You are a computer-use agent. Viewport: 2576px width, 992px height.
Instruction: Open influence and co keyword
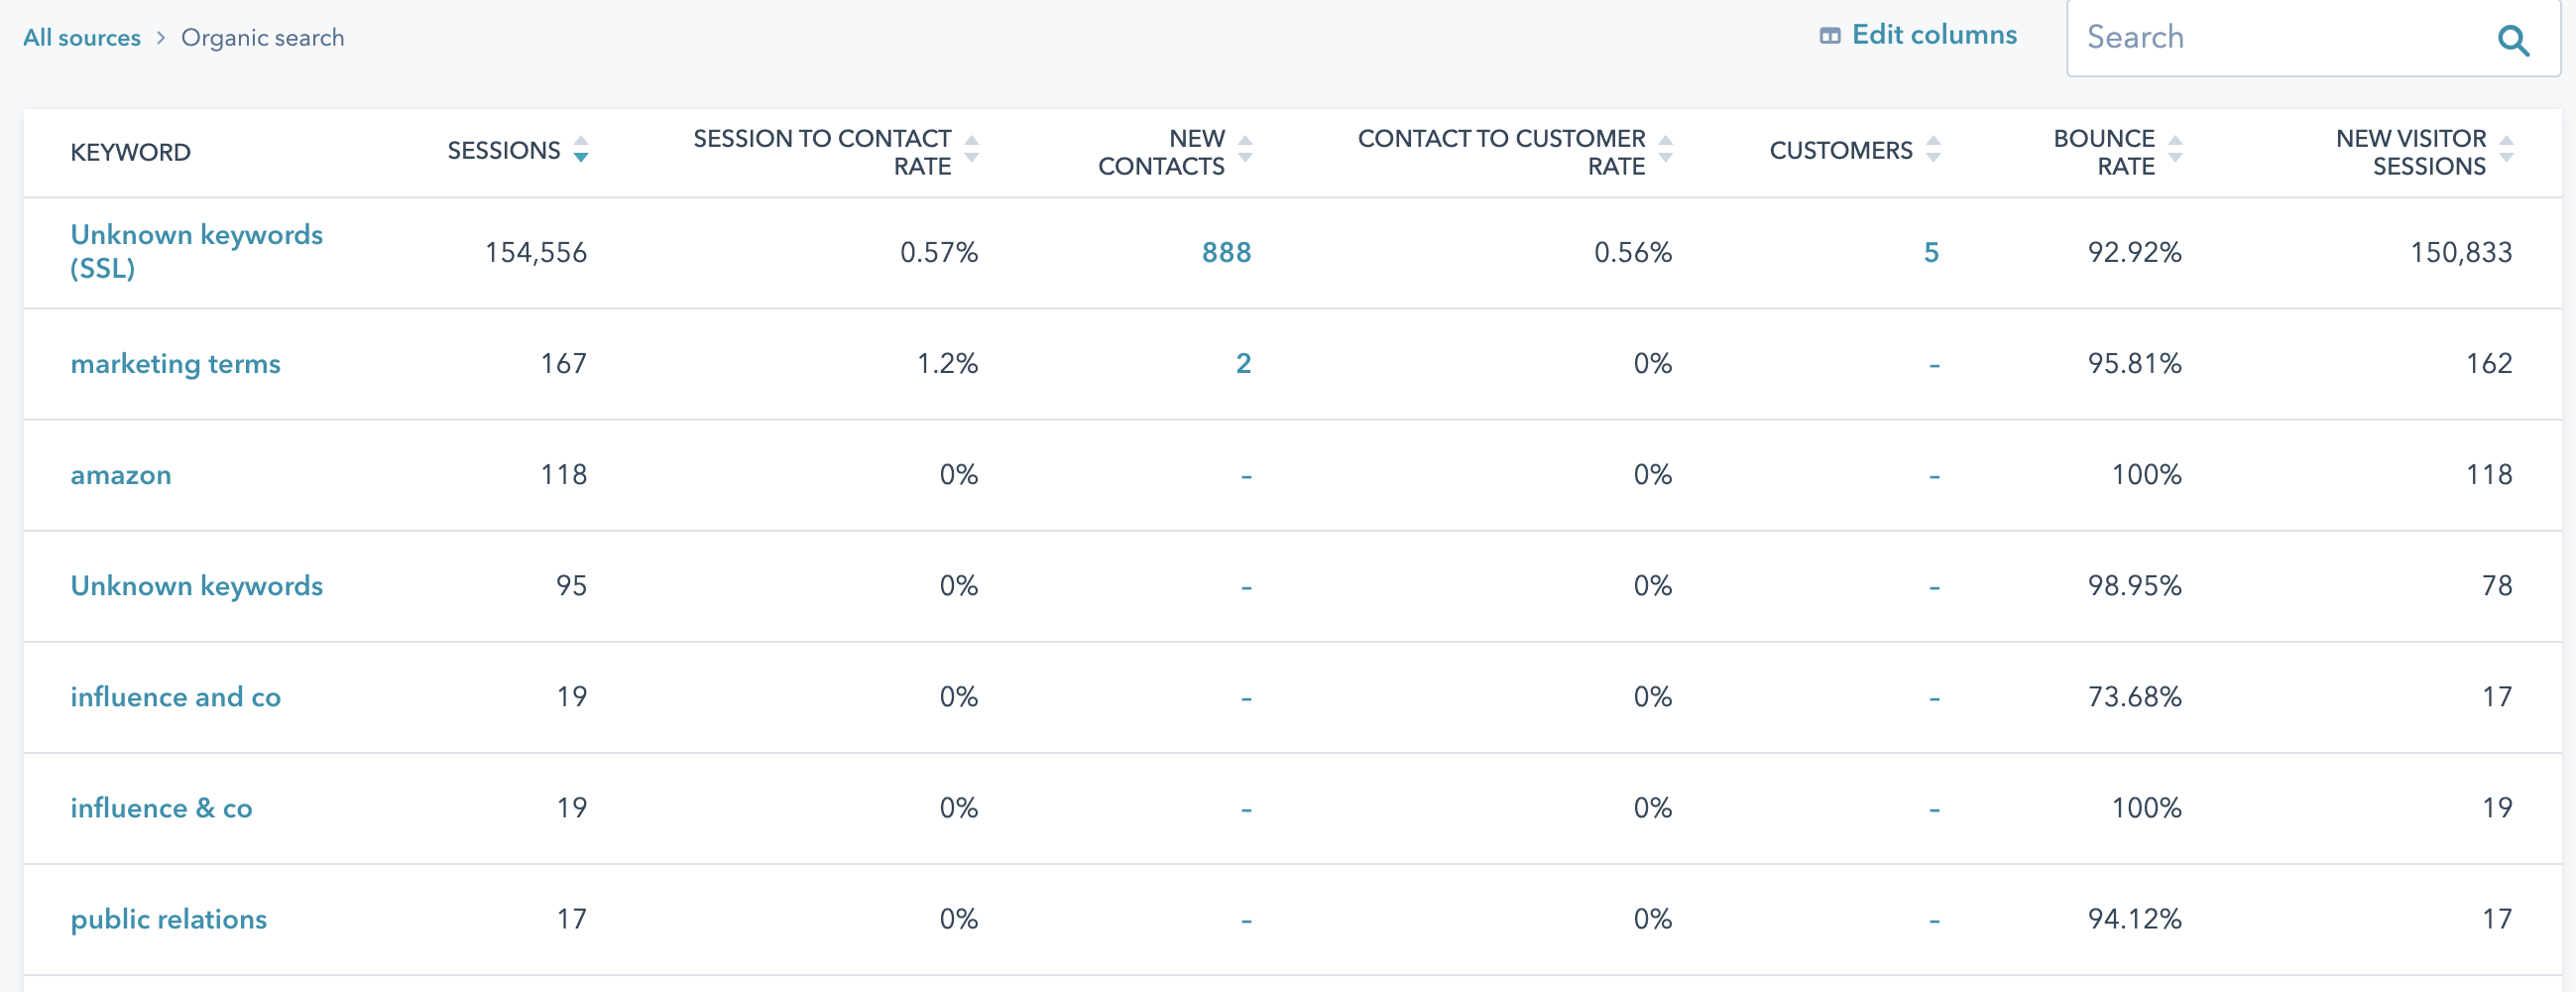[x=175, y=697]
